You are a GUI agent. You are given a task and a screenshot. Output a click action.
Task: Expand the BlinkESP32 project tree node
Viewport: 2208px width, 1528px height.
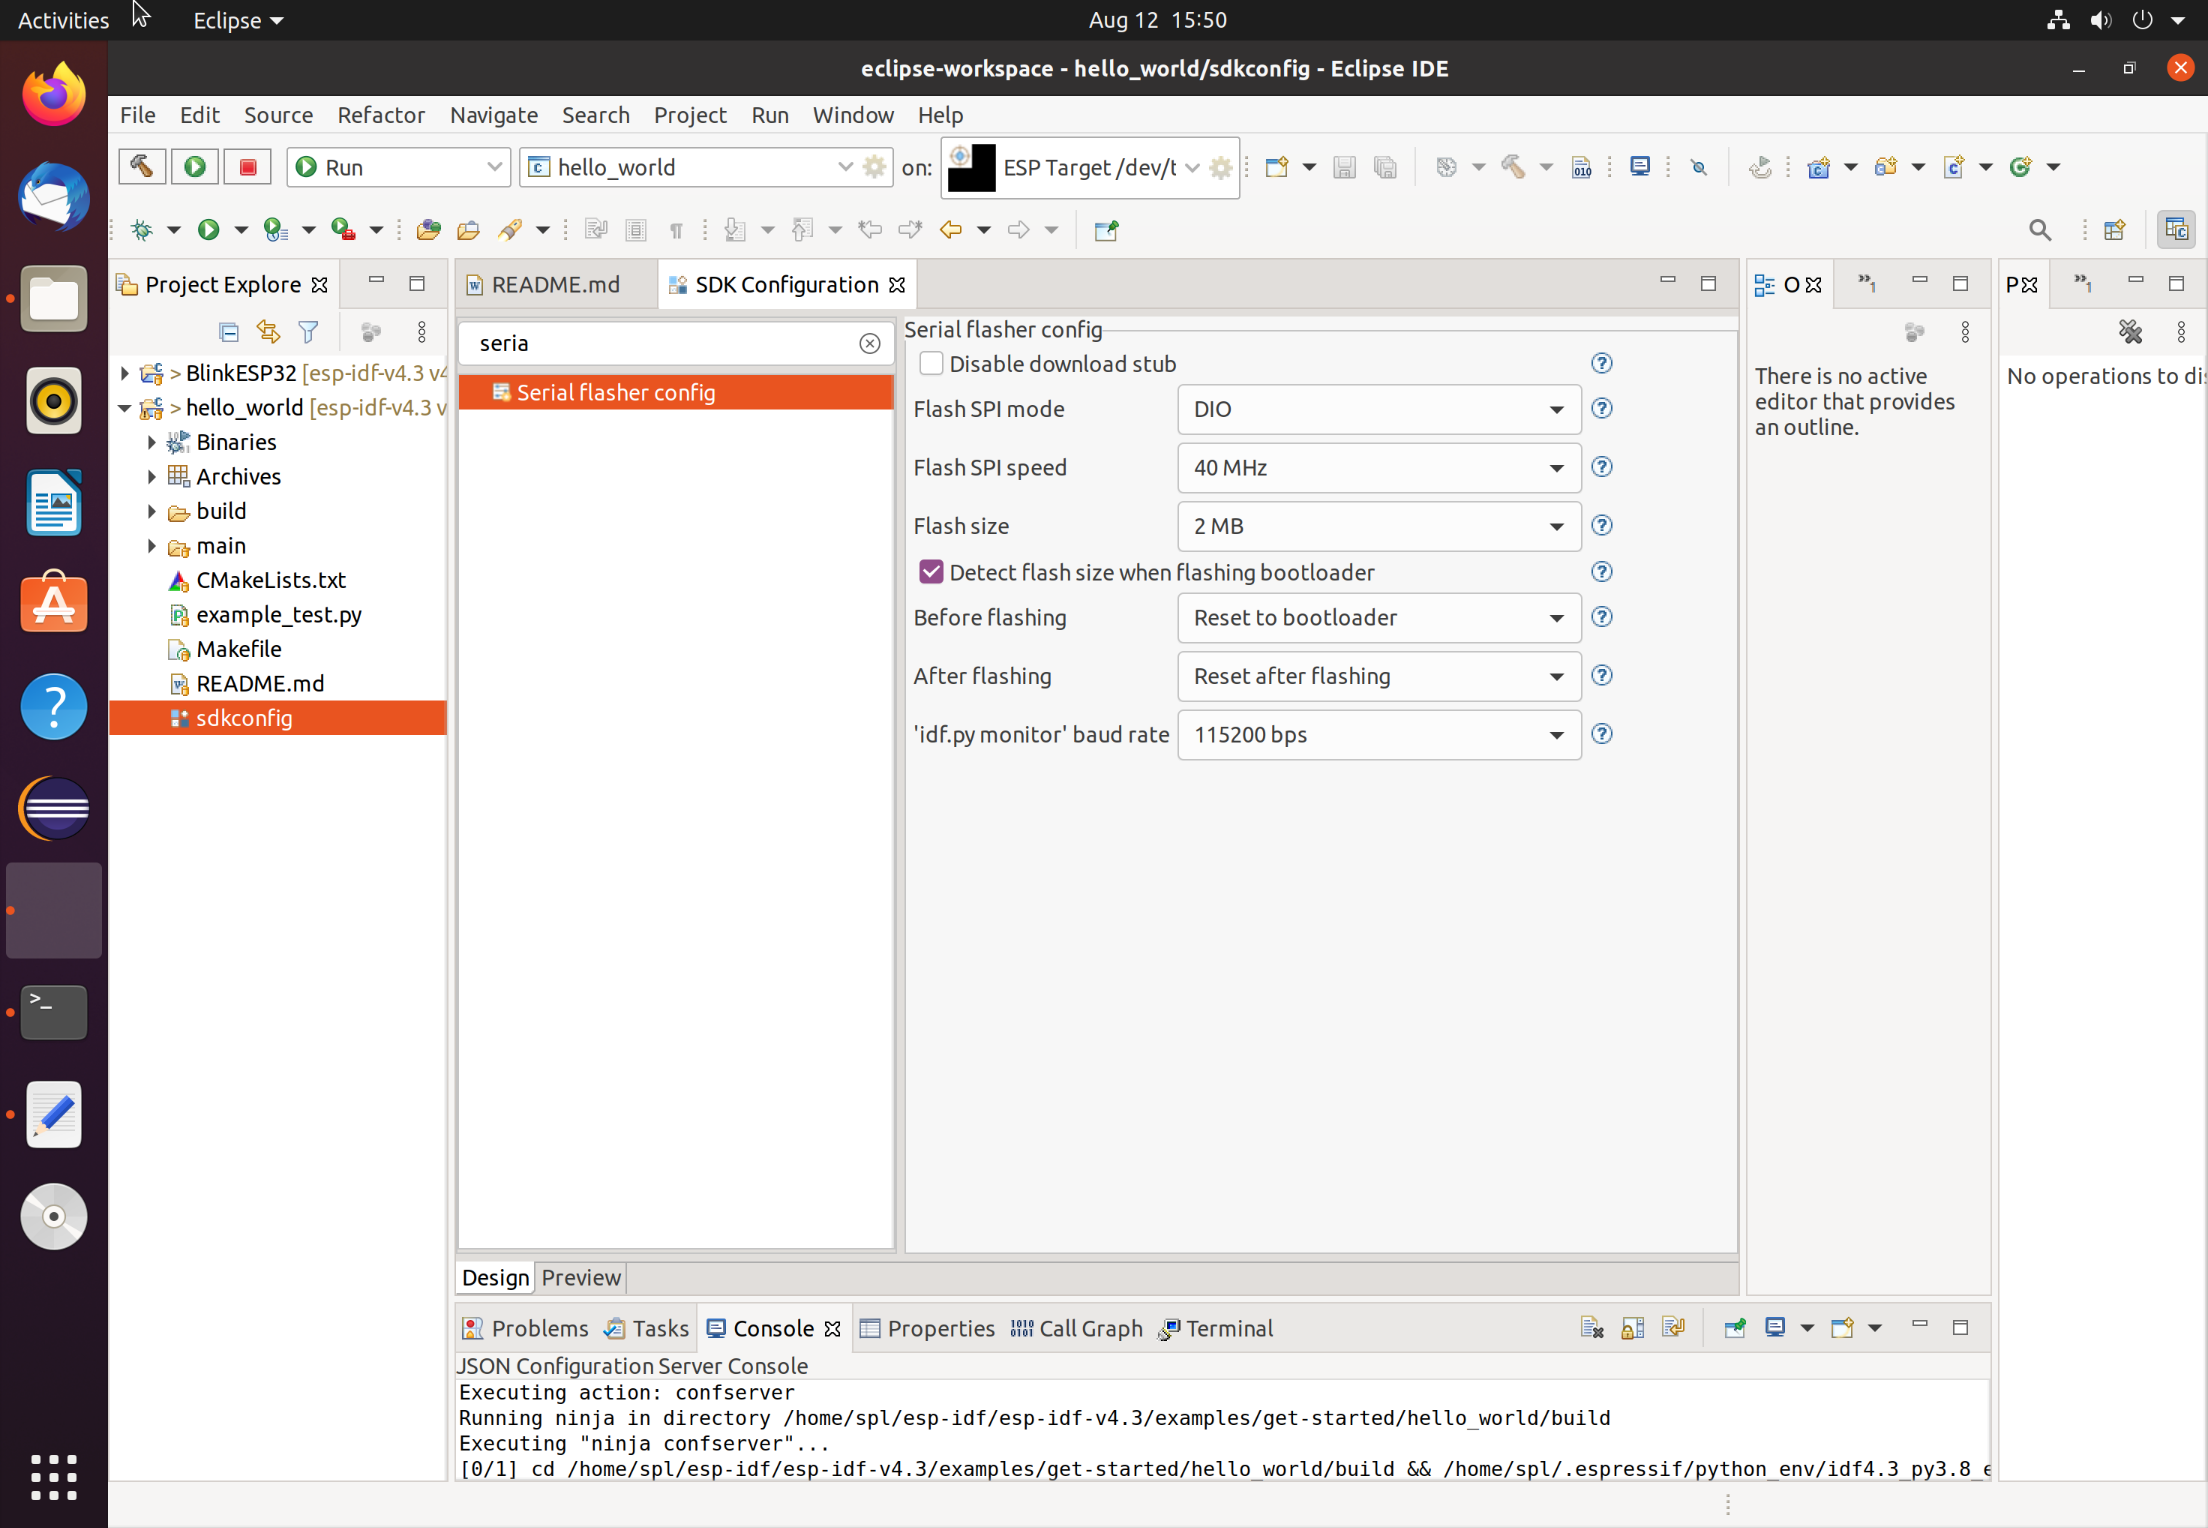tap(125, 373)
